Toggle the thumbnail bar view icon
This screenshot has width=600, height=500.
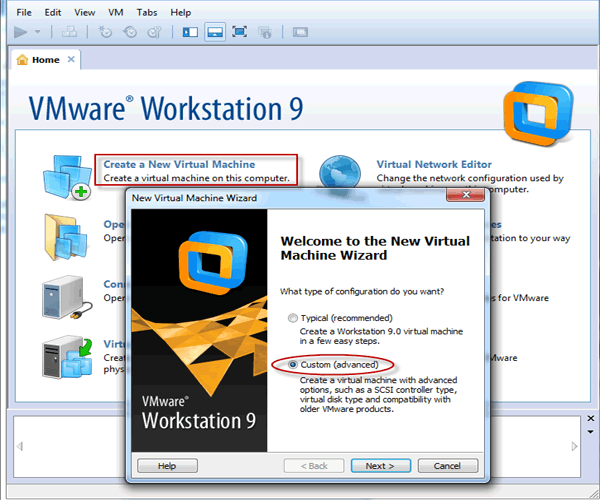point(215,32)
